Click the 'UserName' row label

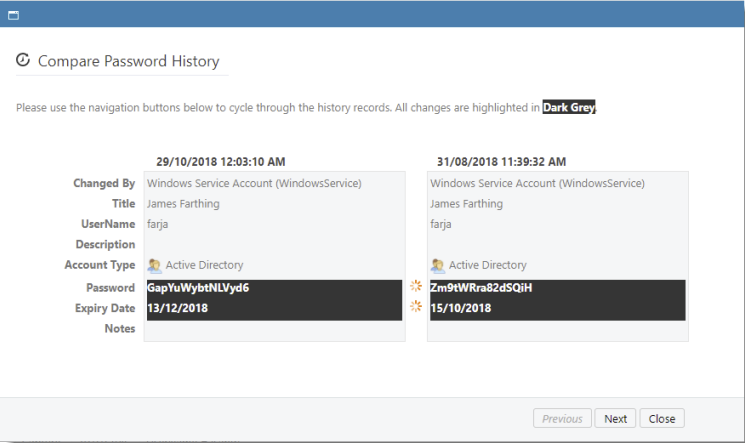108,224
